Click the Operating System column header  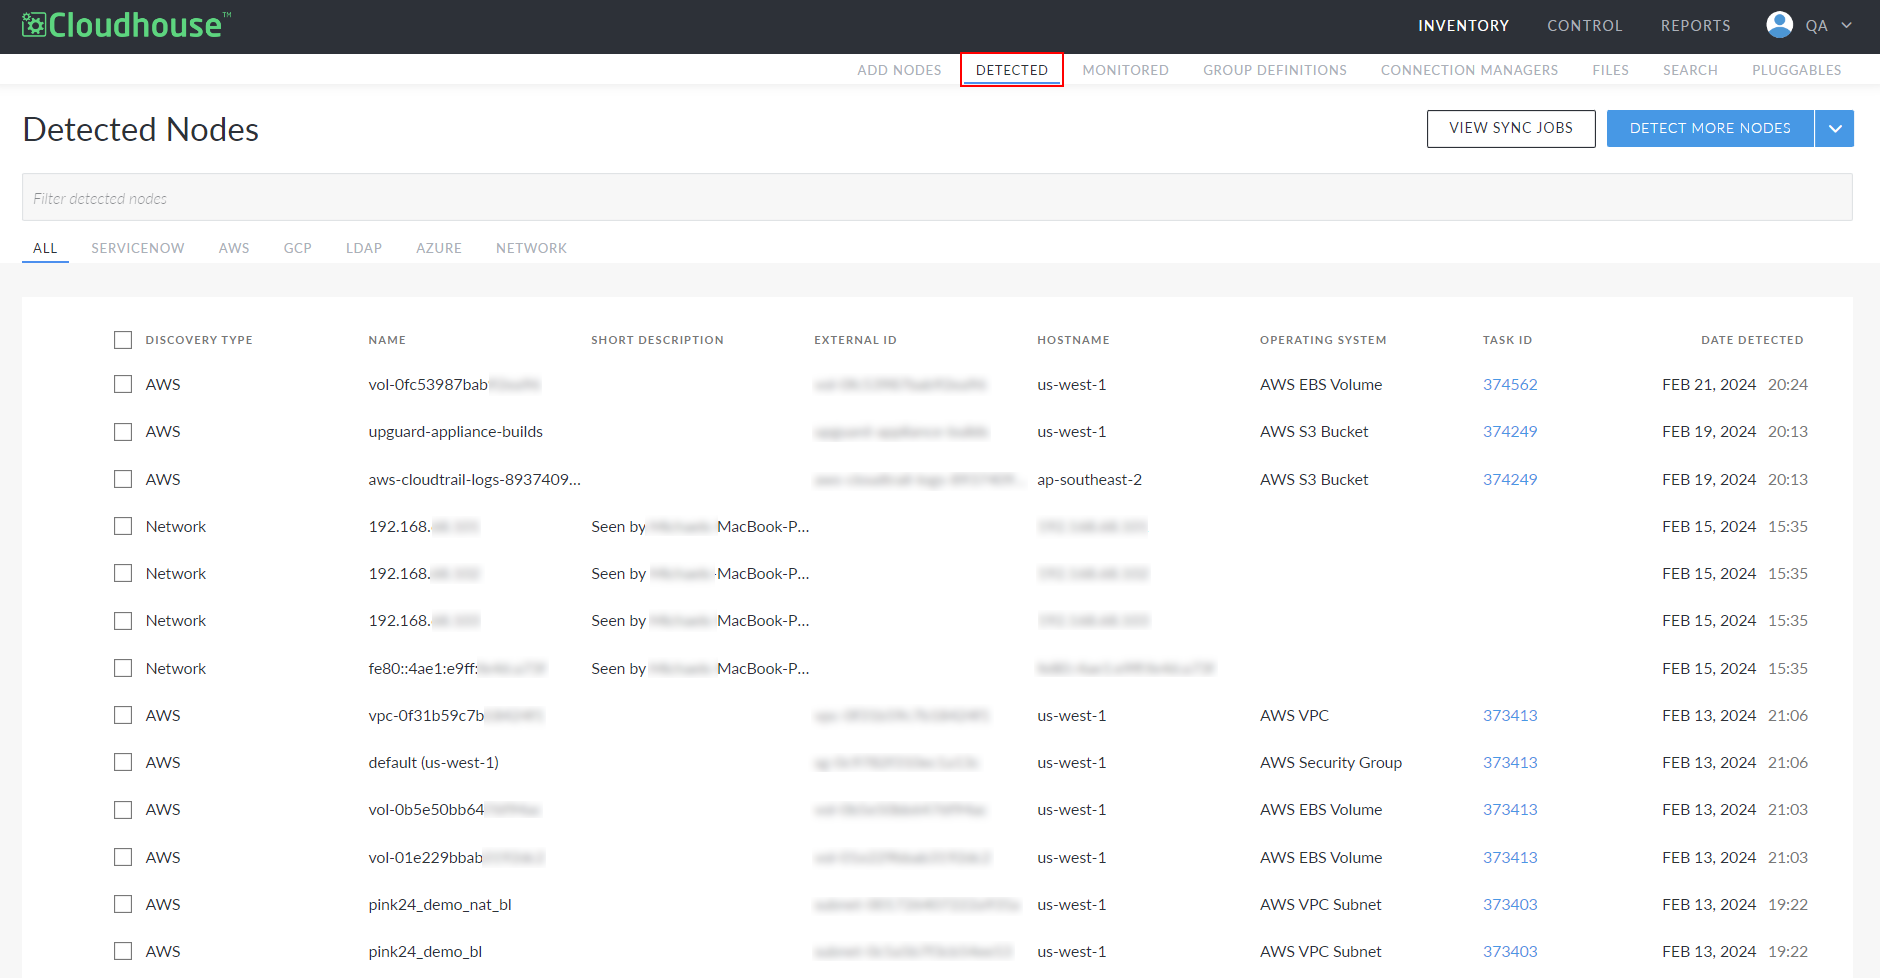(x=1323, y=340)
